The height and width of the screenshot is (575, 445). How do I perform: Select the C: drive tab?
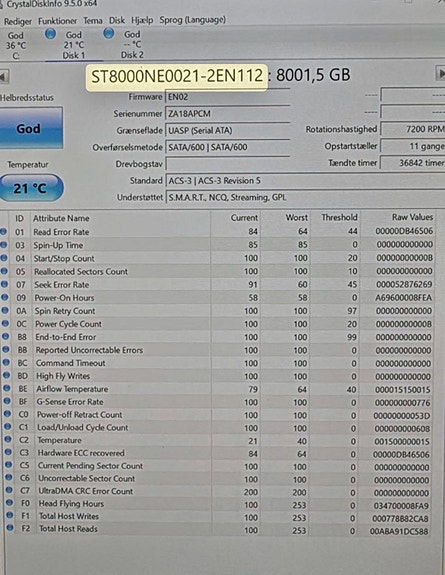(16, 45)
